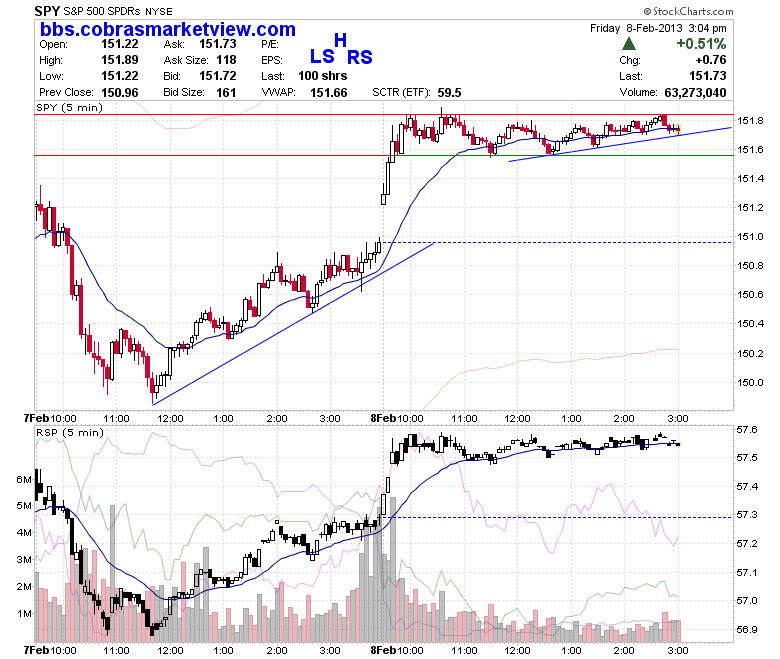Click the blue LS annotation
Viewport: 780px width, 659px height.
coord(322,56)
